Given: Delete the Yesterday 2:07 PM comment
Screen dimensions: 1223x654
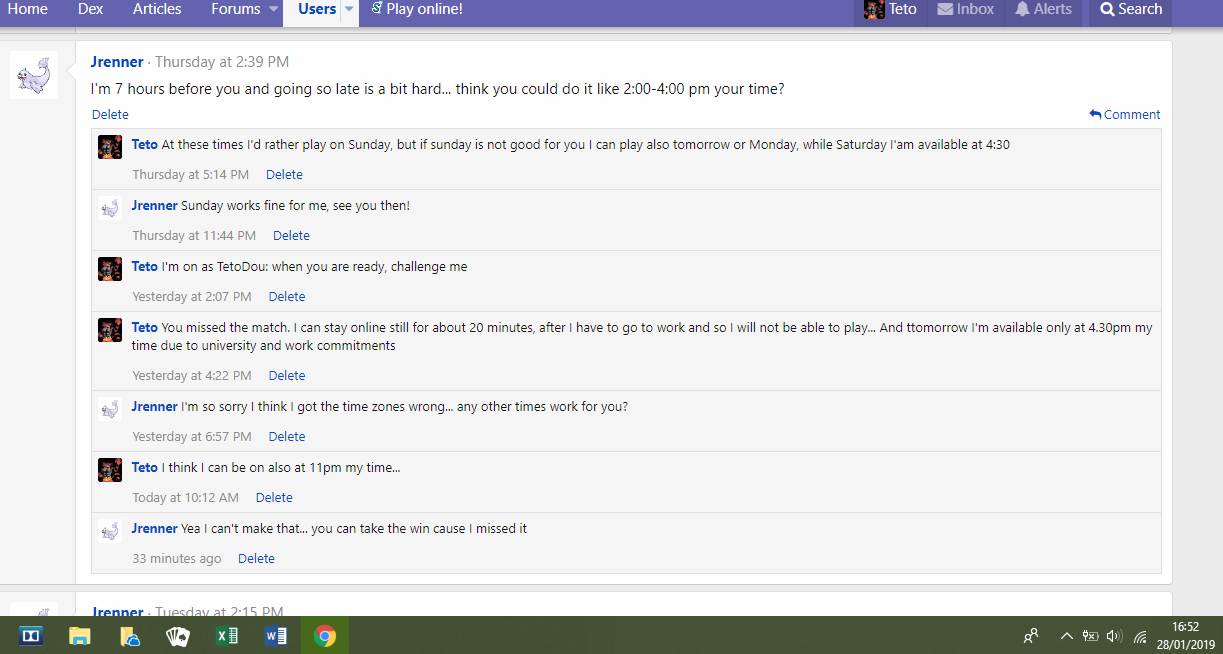Looking at the screenshot, I should [287, 296].
